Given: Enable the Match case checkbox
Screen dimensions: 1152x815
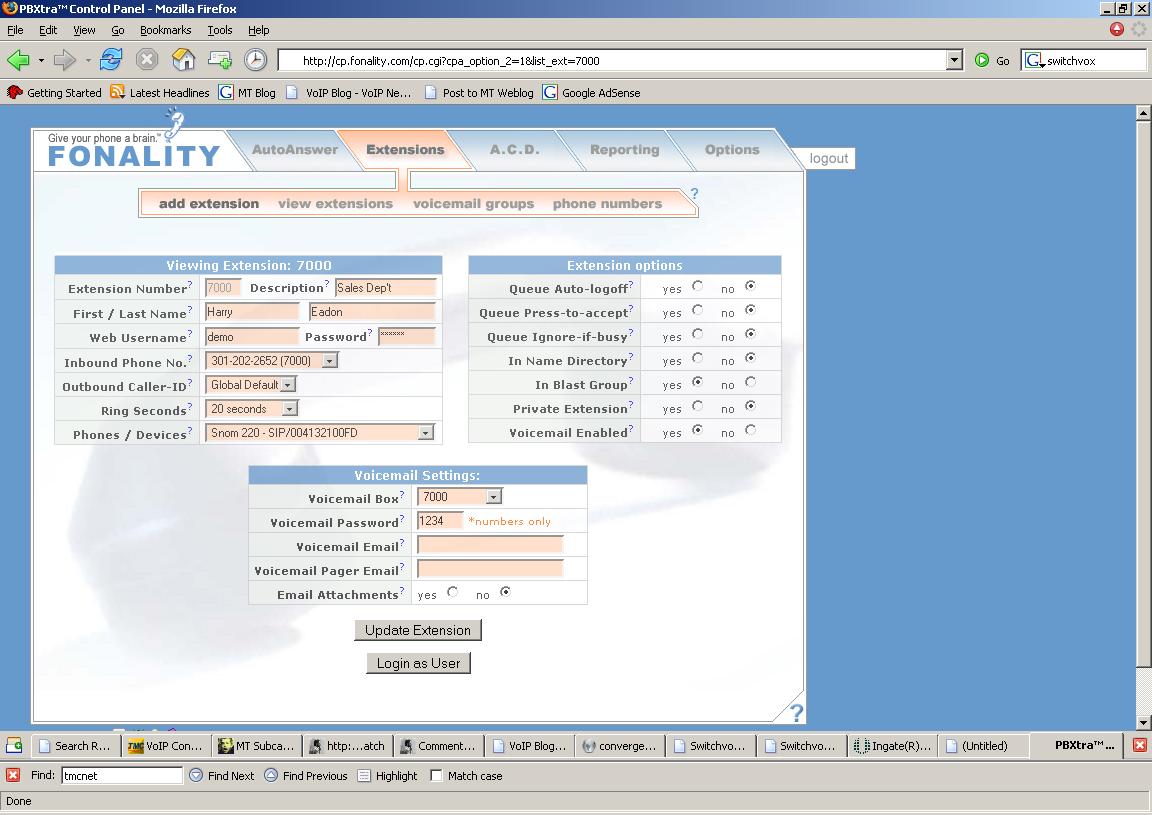Looking at the screenshot, I should pyautogui.click(x=436, y=775).
